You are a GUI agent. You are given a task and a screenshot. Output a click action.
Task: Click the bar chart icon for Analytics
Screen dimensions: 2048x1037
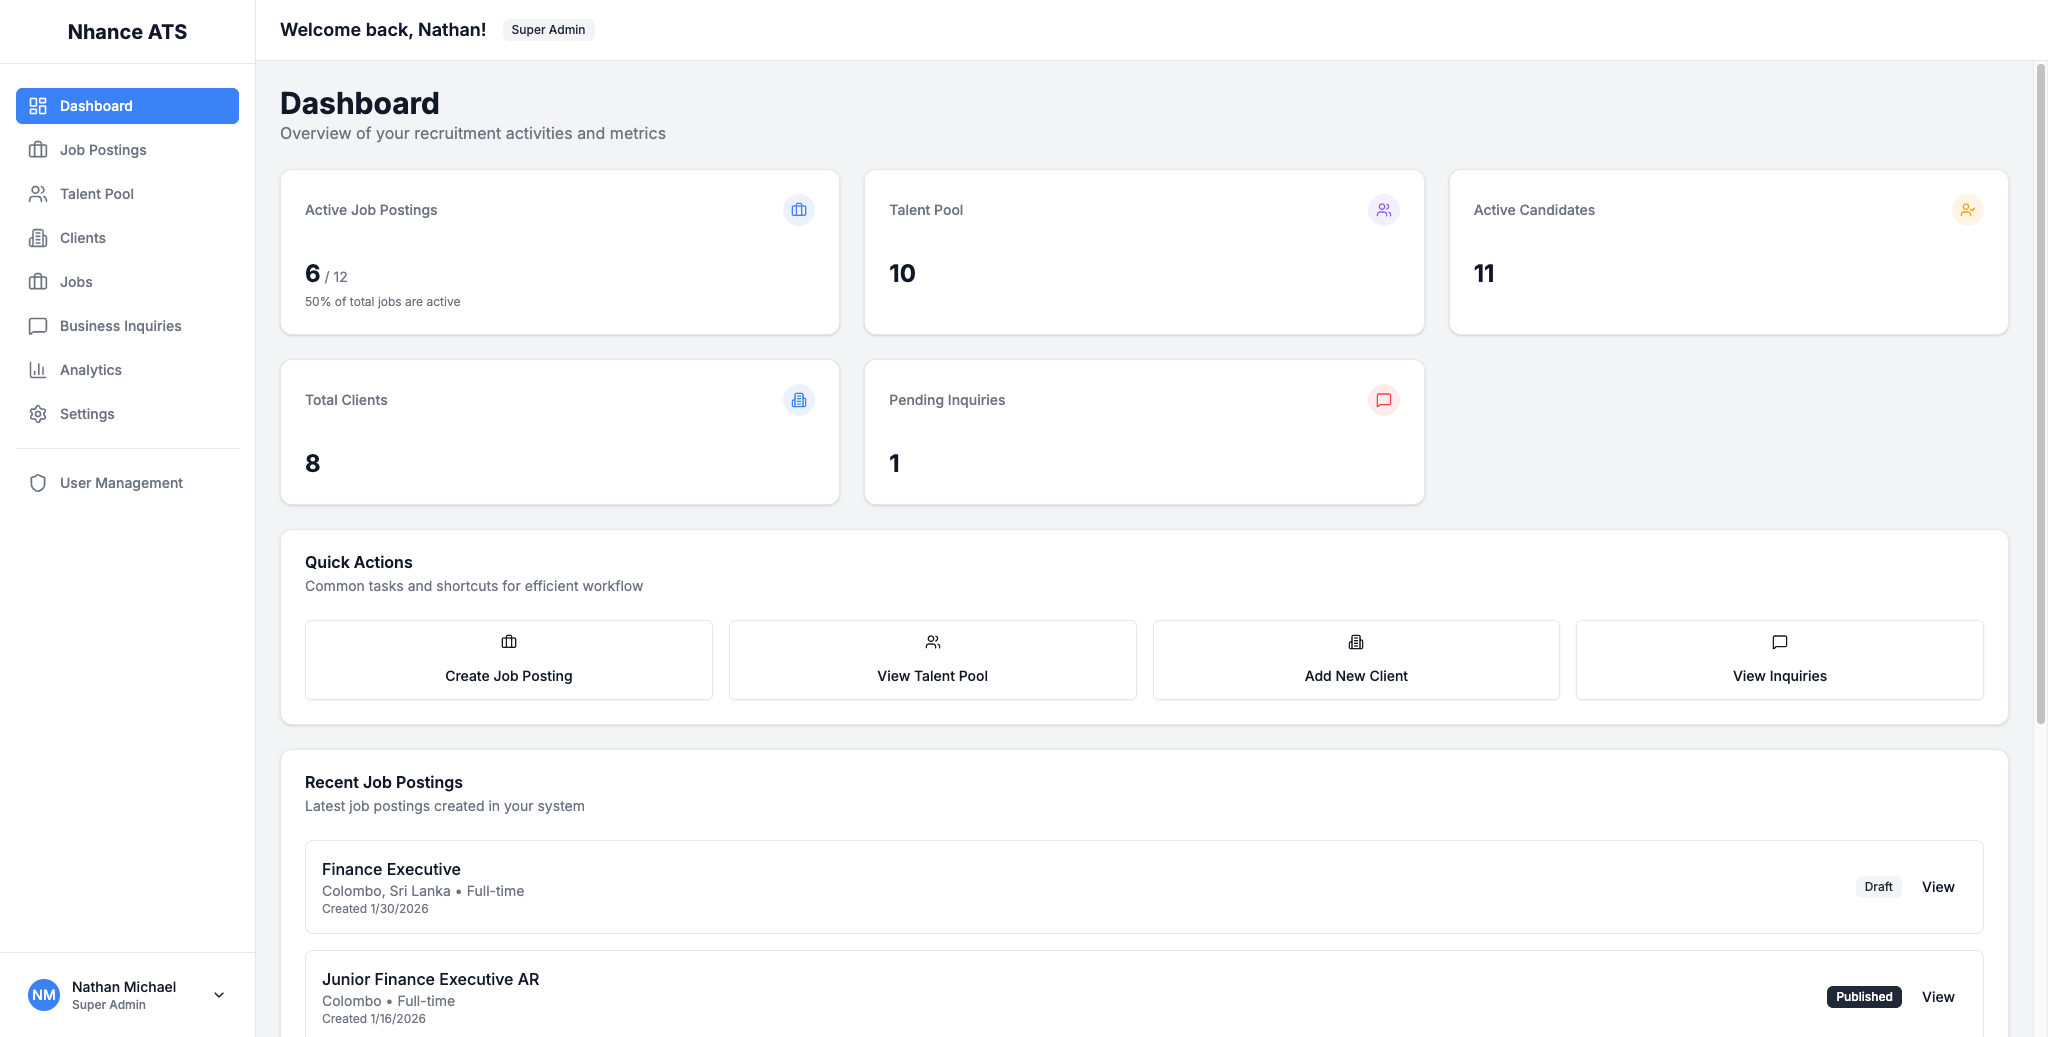coord(38,370)
